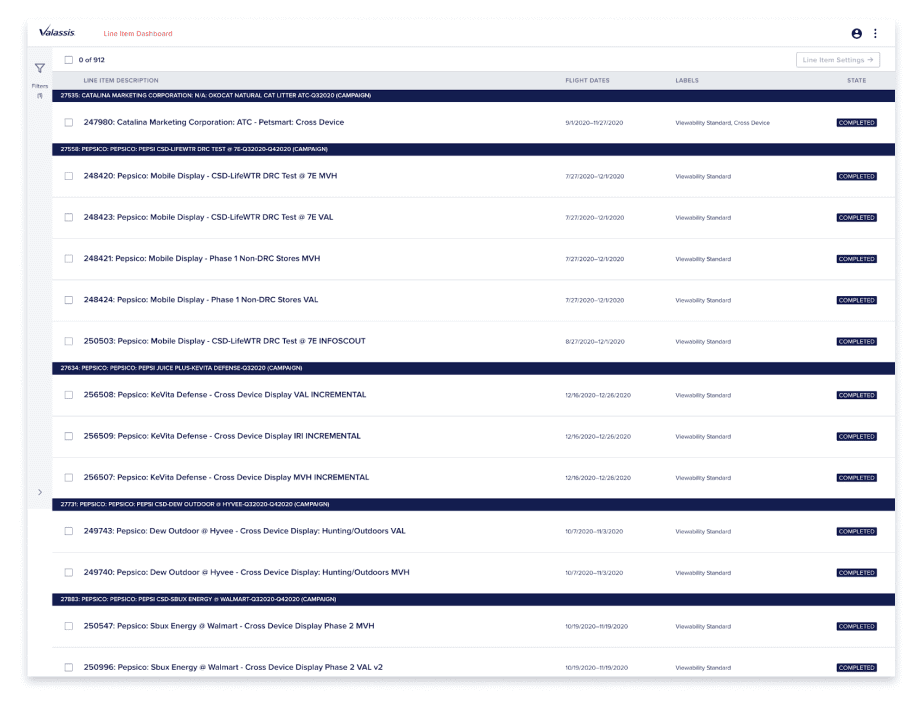The width and height of the screenshot is (923, 701).
Task: Open line item 256507 KeVita Defense MVH INCREMENTAL
Action: click(x=226, y=477)
